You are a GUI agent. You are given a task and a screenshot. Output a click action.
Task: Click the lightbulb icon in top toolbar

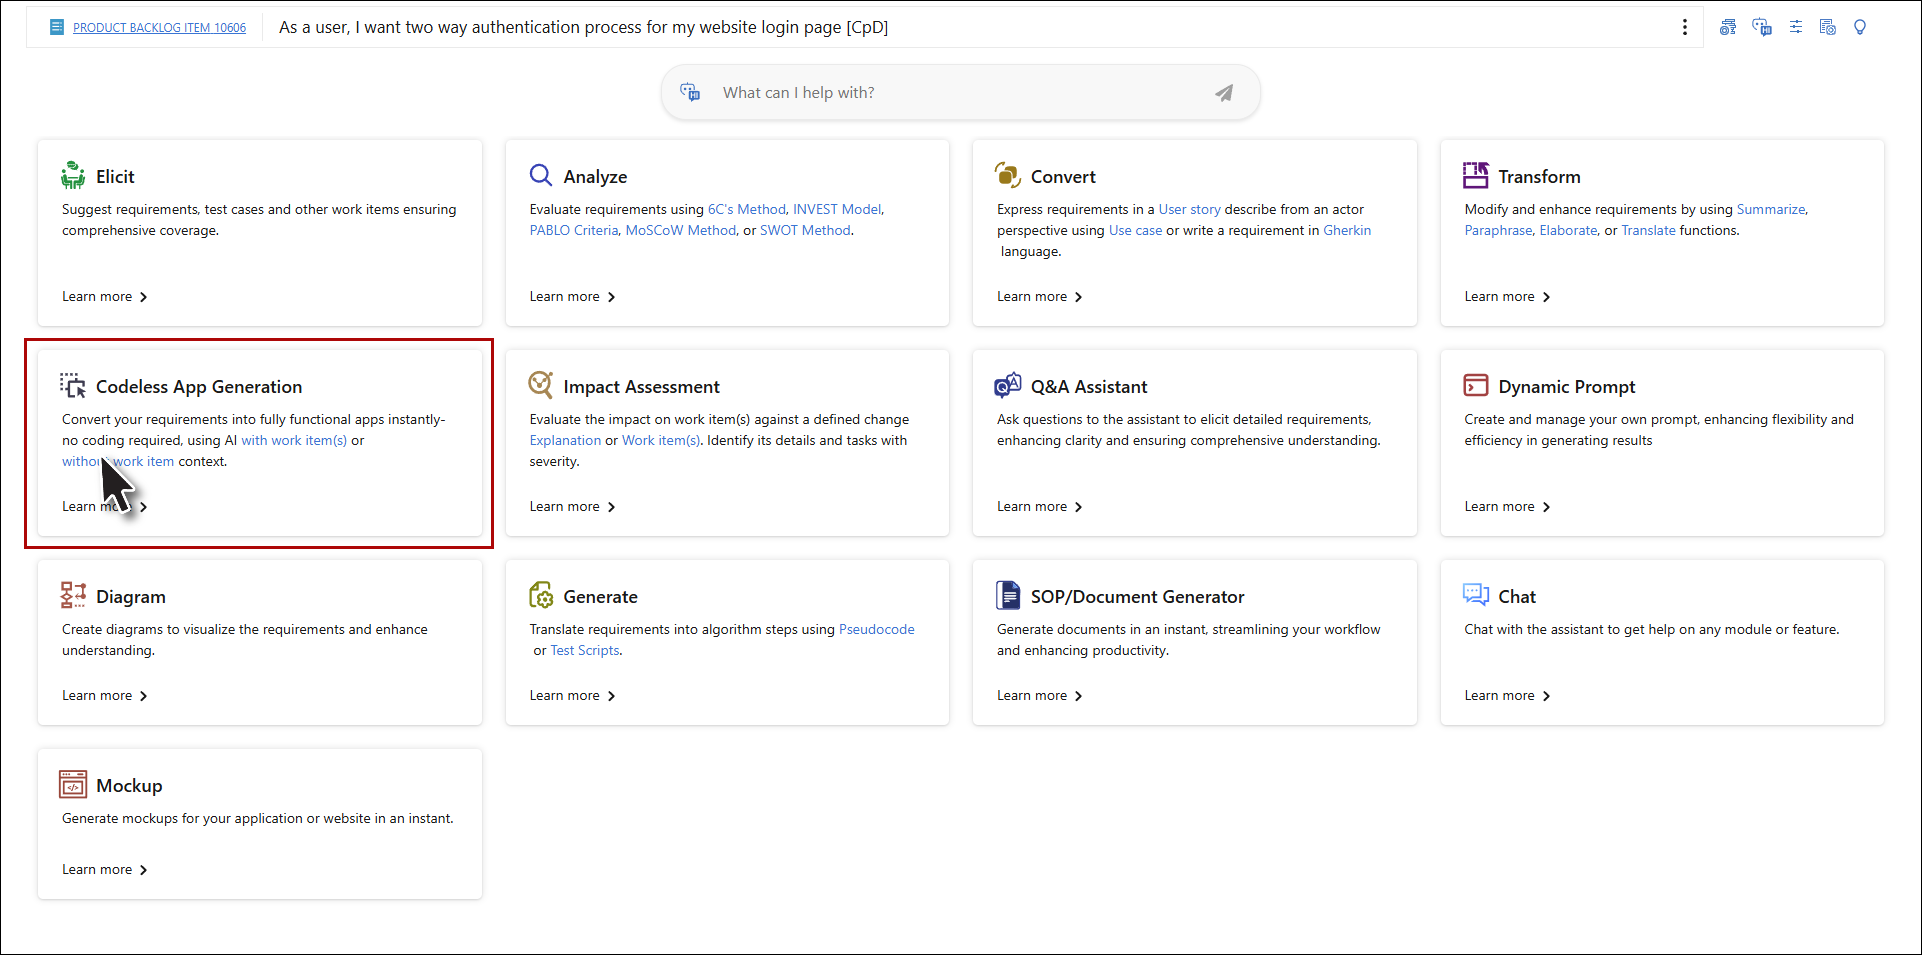coord(1860,27)
